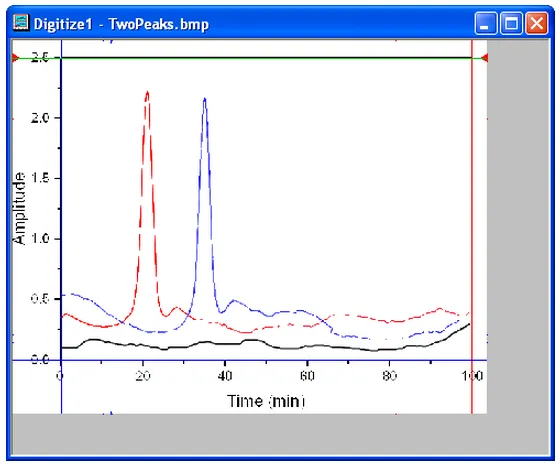Minimize the Digitize1 window
The height and width of the screenshot is (464, 559).
(485, 23)
